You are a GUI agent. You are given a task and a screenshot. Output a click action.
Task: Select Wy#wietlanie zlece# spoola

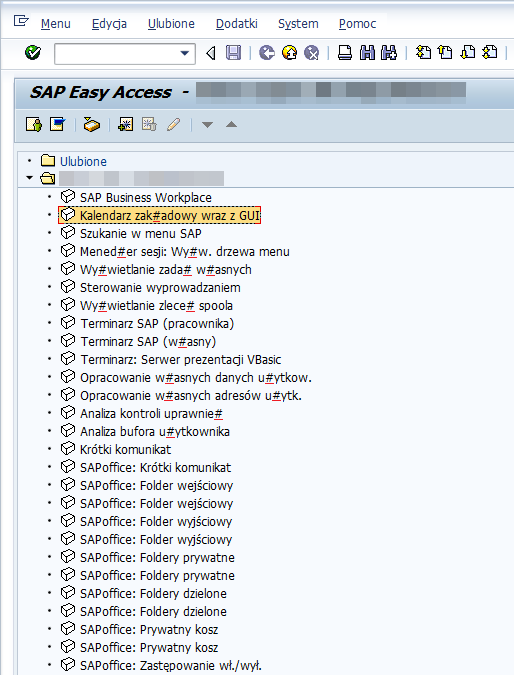click(x=156, y=306)
